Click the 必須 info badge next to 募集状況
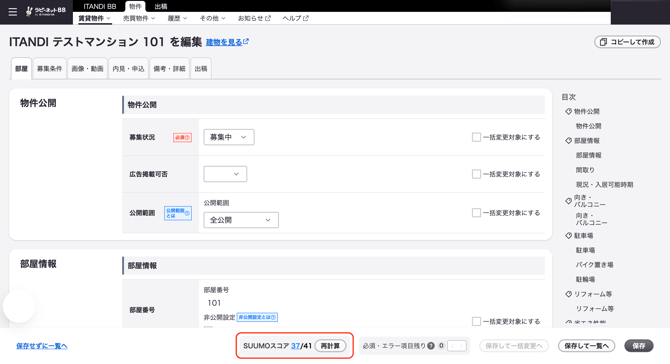The height and width of the screenshot is (364, 670). pyautogui.click(x=182, y=138)
